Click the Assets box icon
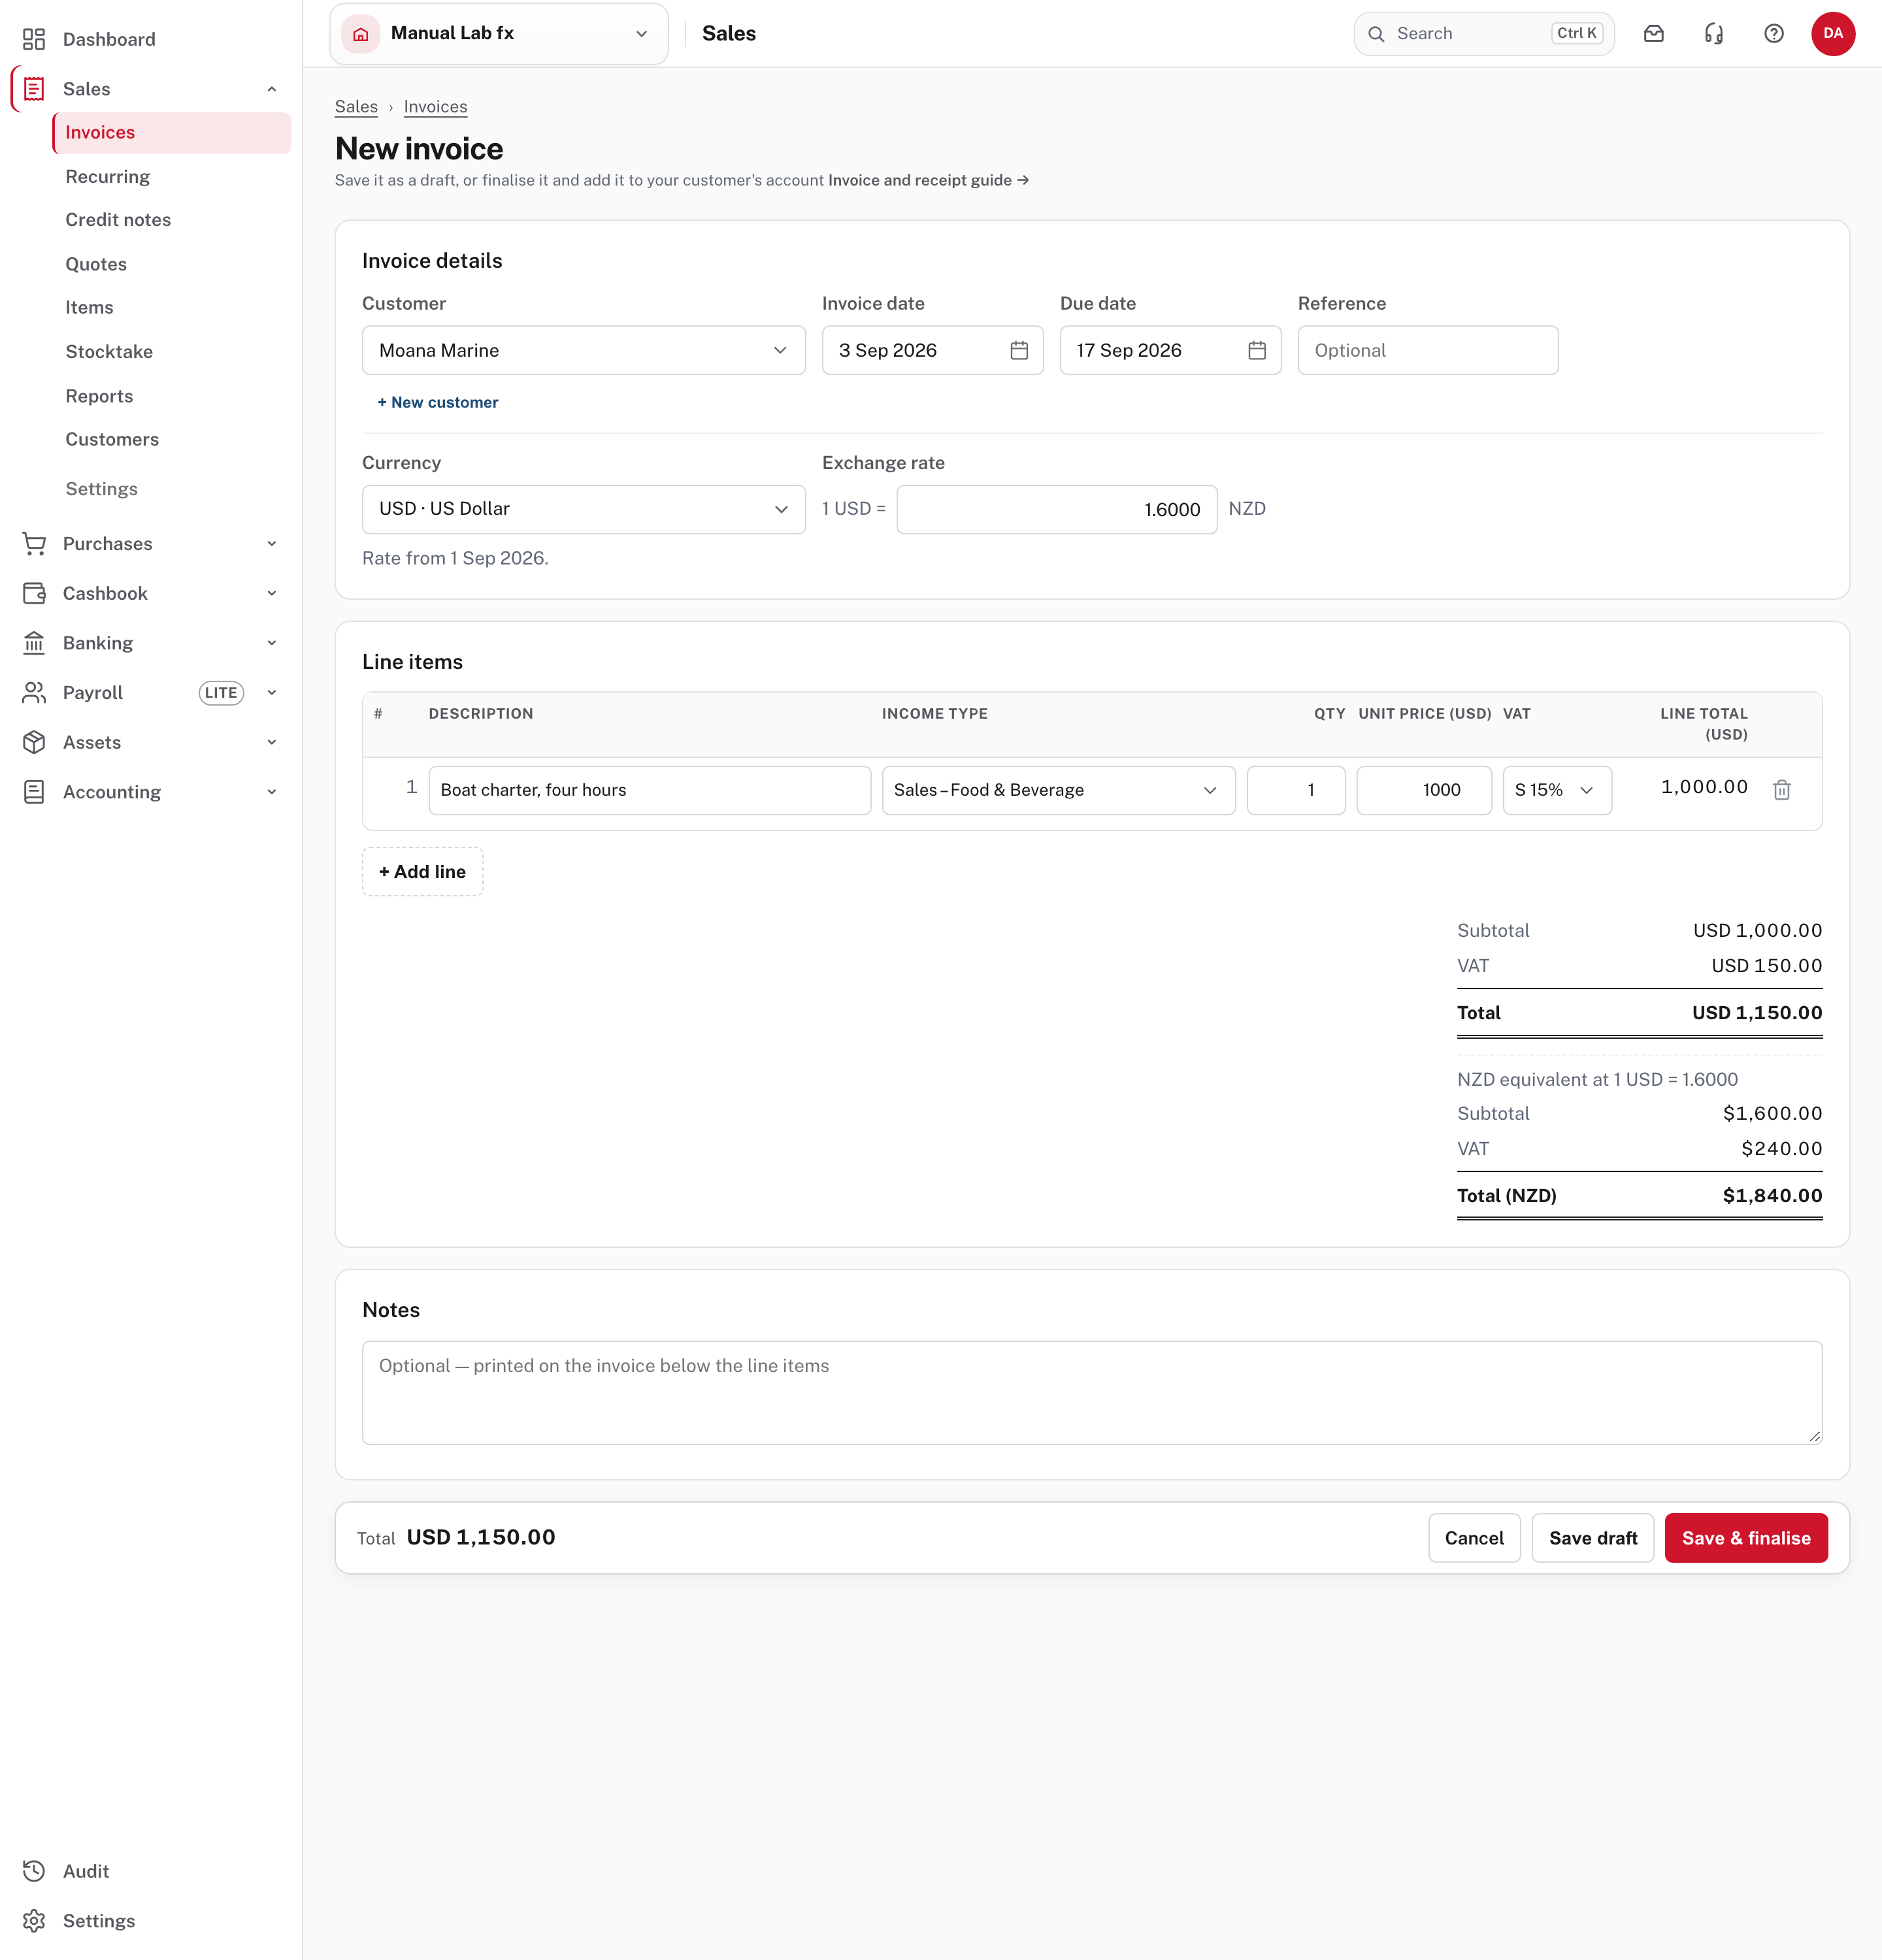 coord(34,742)
